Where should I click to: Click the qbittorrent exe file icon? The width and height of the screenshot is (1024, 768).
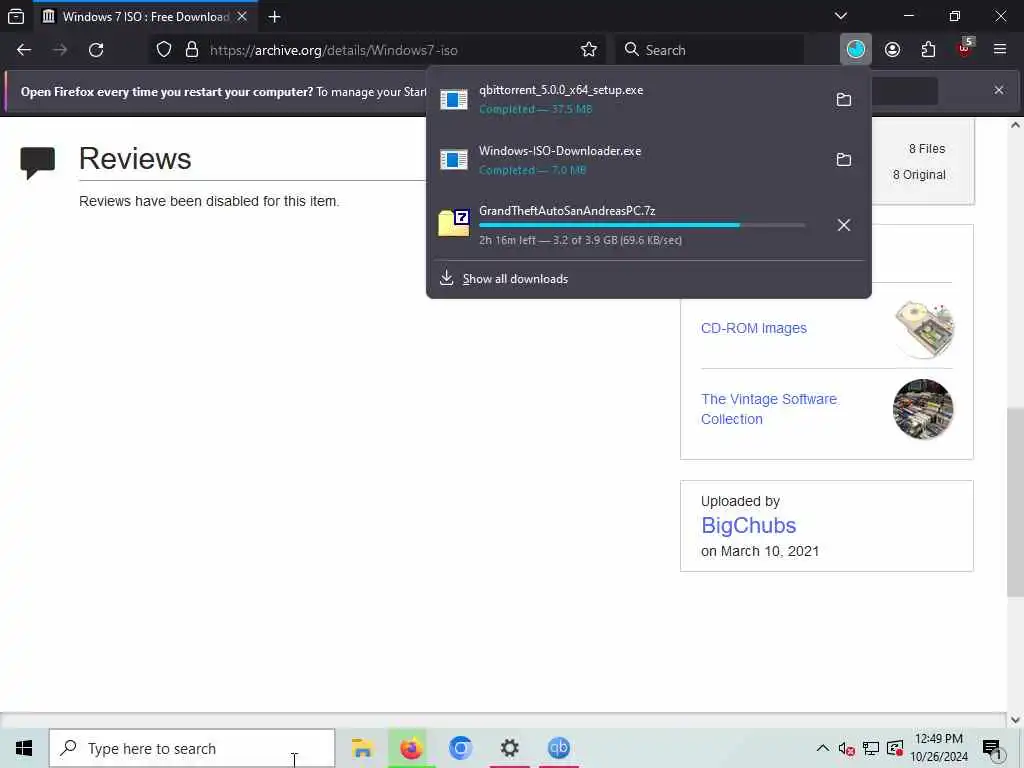(x=454, y=99)
